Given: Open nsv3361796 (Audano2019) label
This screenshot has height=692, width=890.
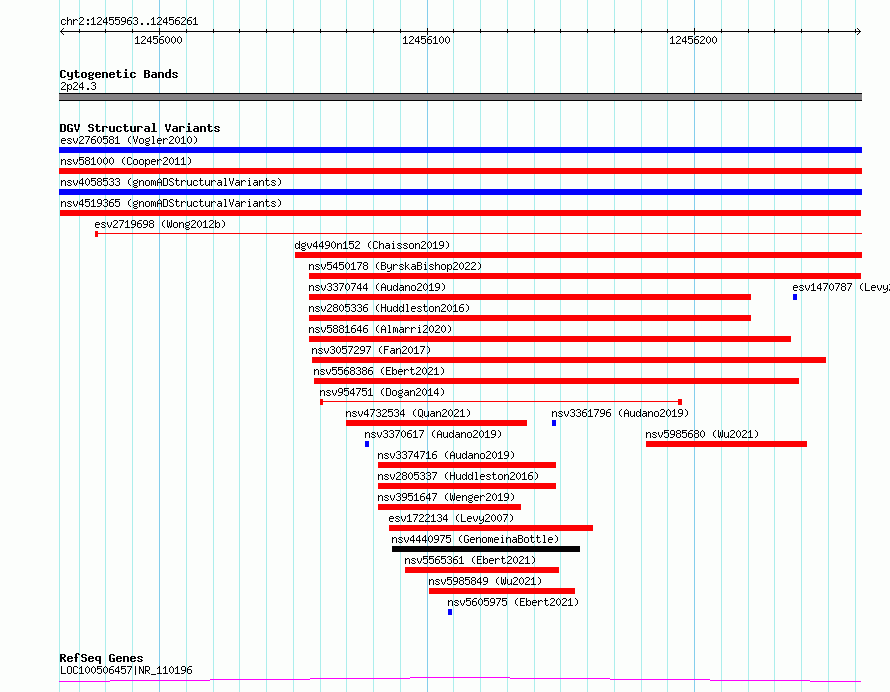Looking at the screenshot, I should (x=620, y=413).
